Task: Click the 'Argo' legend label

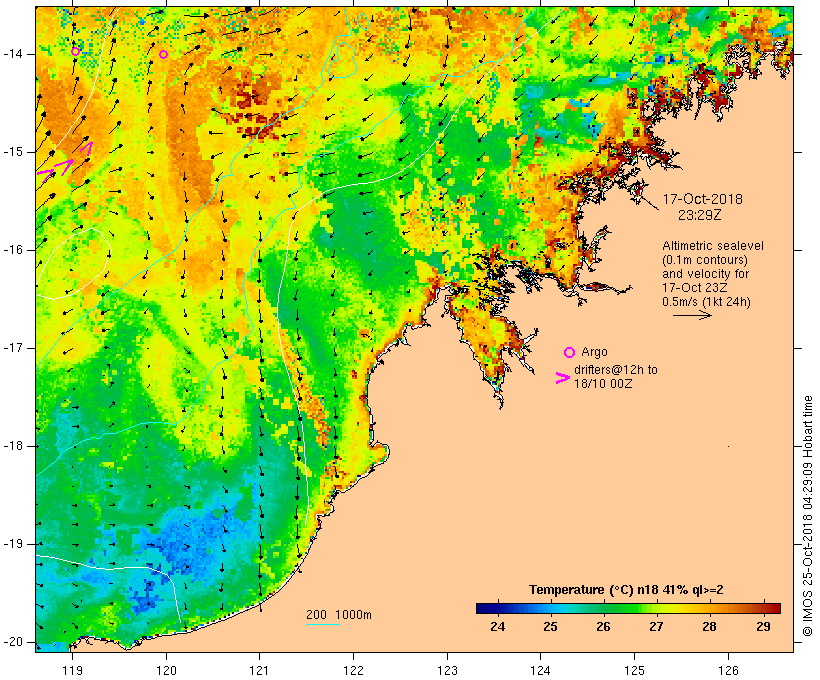Action: click(x=594, y=352)
